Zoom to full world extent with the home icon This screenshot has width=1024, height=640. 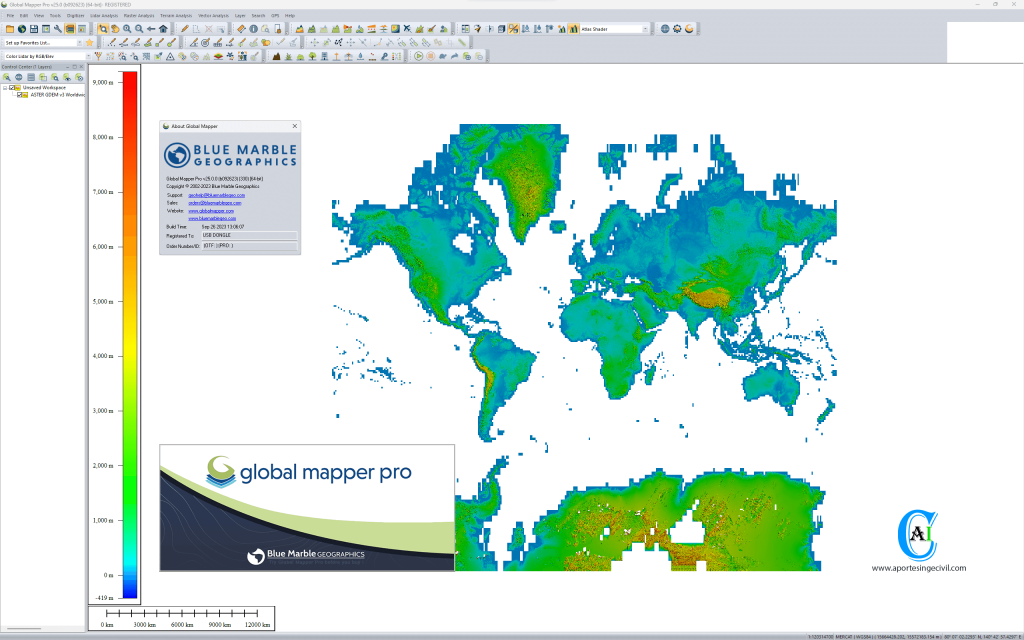163,29
